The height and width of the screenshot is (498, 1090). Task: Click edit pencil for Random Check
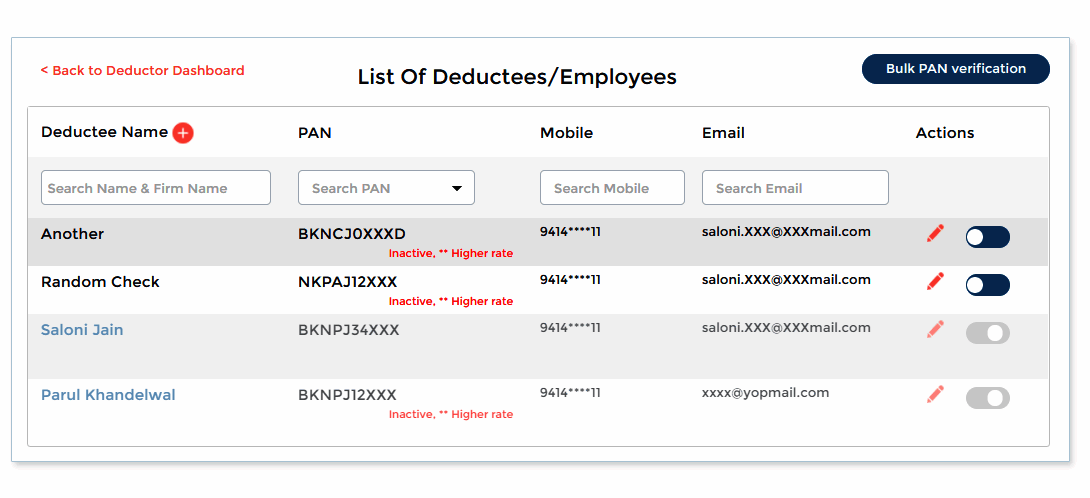(935, 282)
